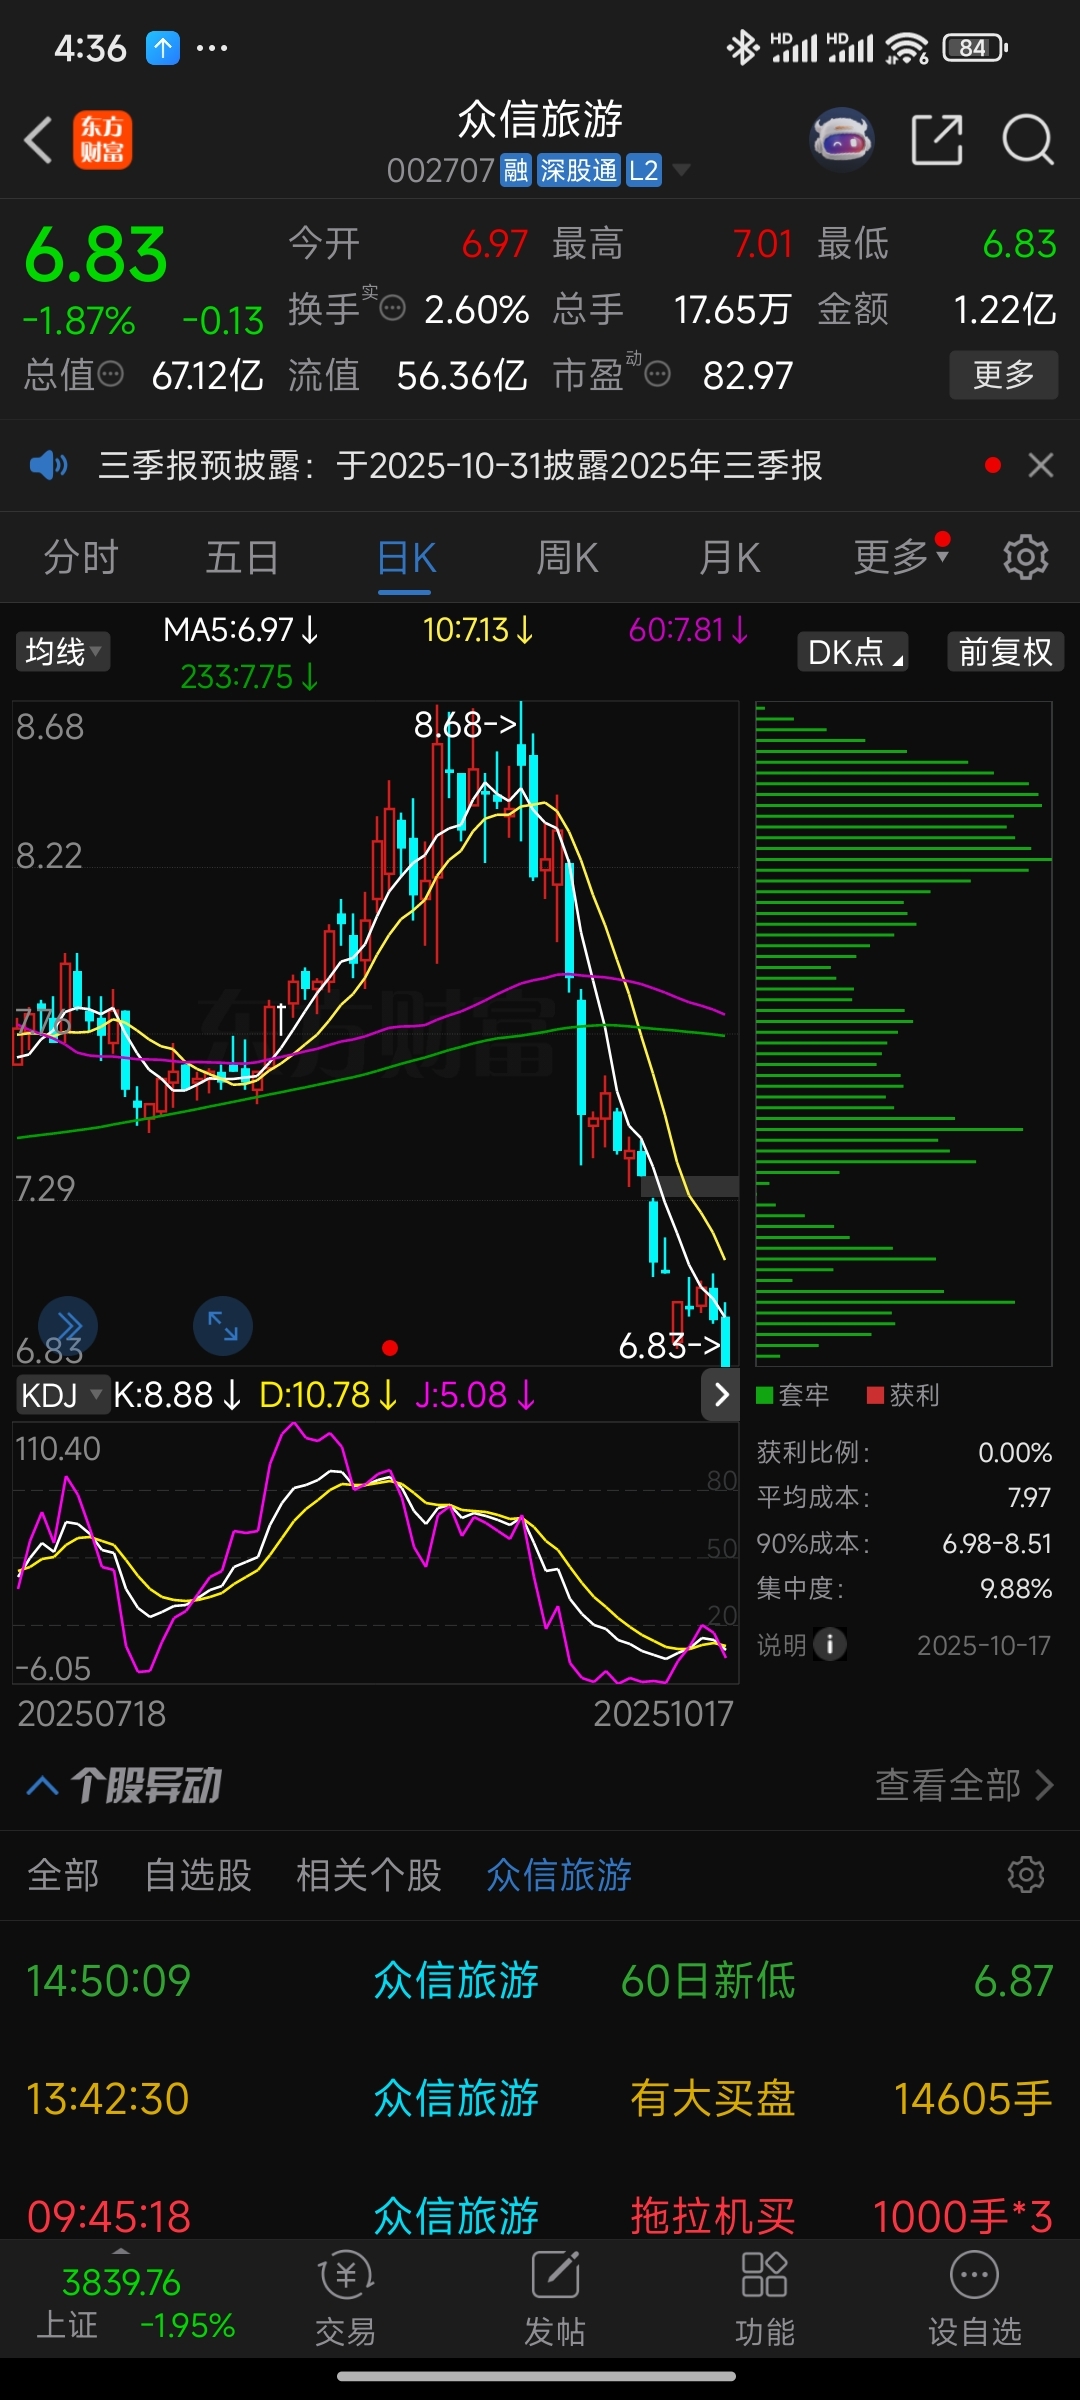Viewport: 1080px width, 2400px height.
Task: Tap the 60:7.81 moving average label
Action: pyautogui.click(x=688, y=630)
